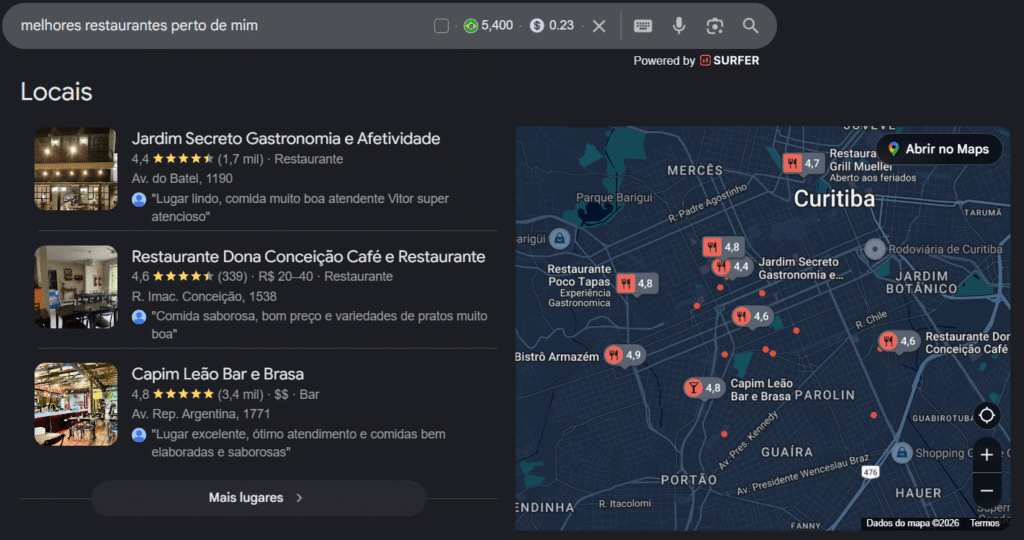This screenshot has height=540, width=1024.
Task: Open Google Lens image search
Action: pyautogui.click(x=714, y=26)
